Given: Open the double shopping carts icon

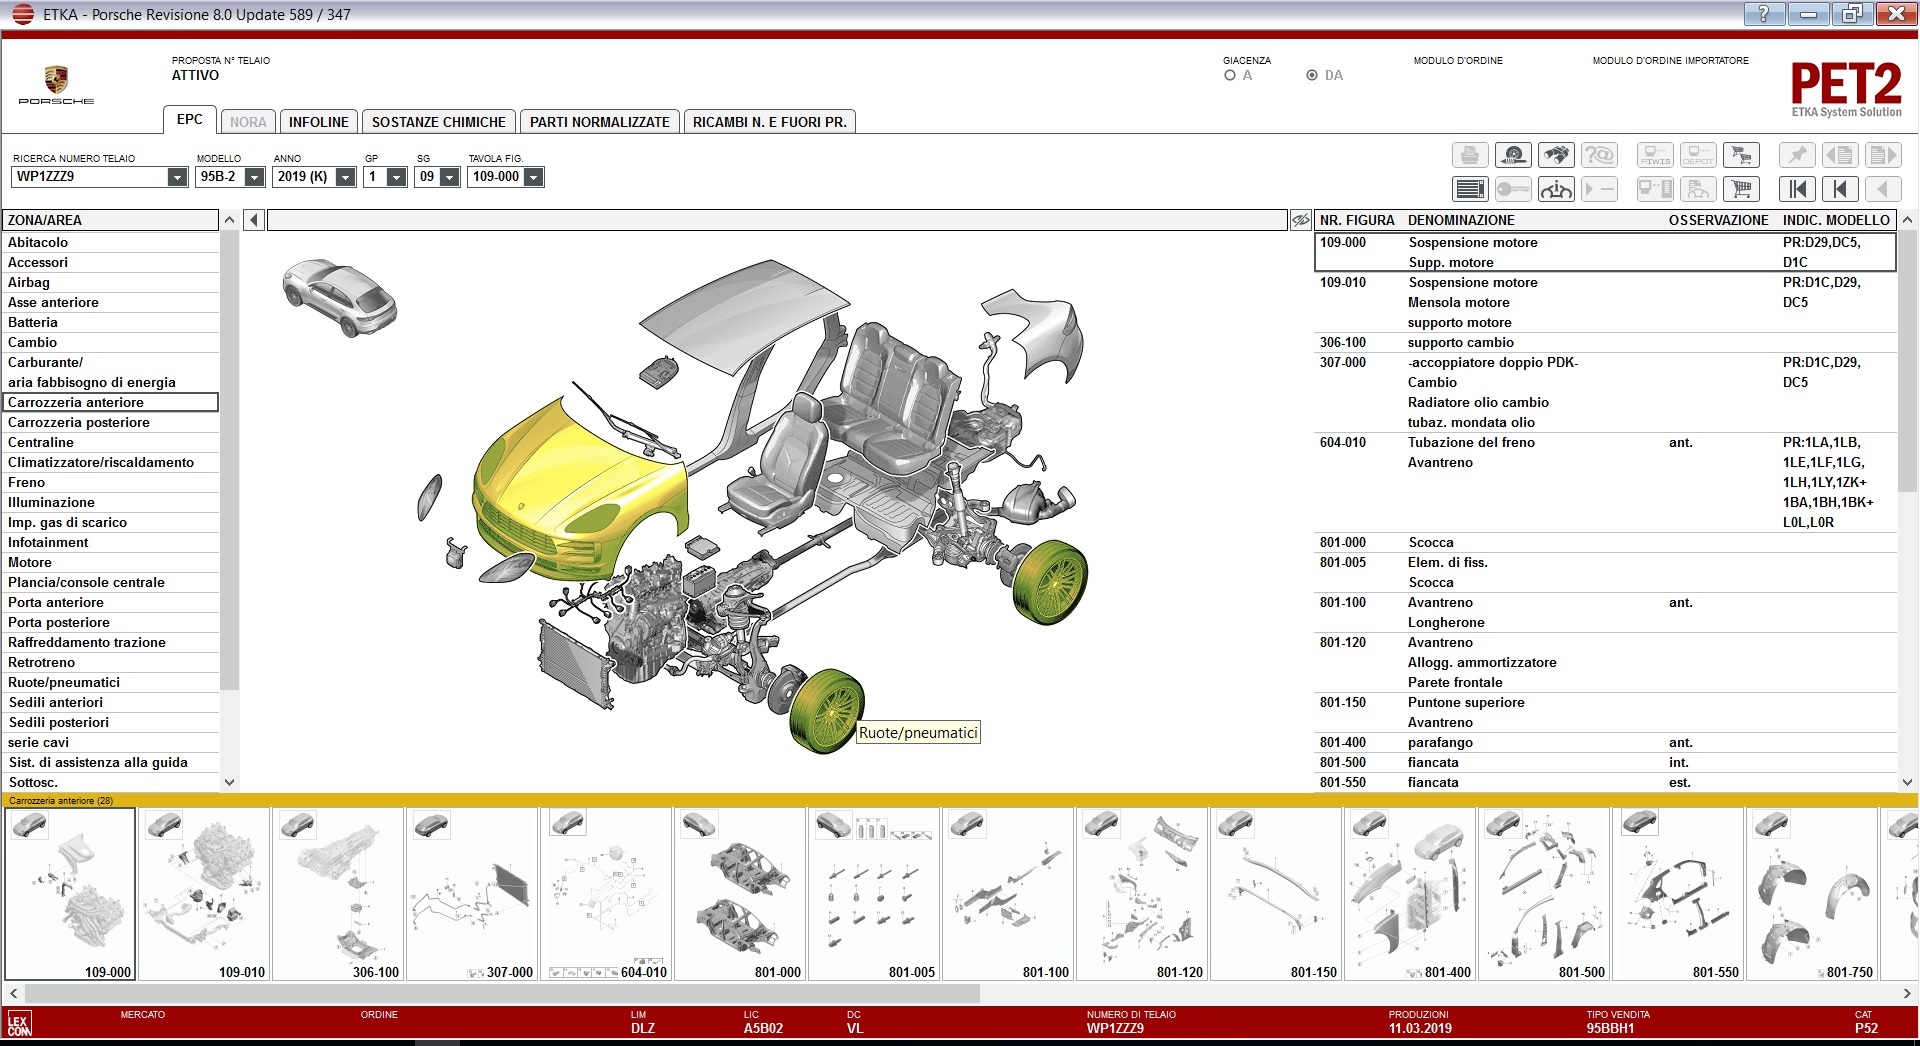Looking at the screenshot, I should pos(1742,155).
